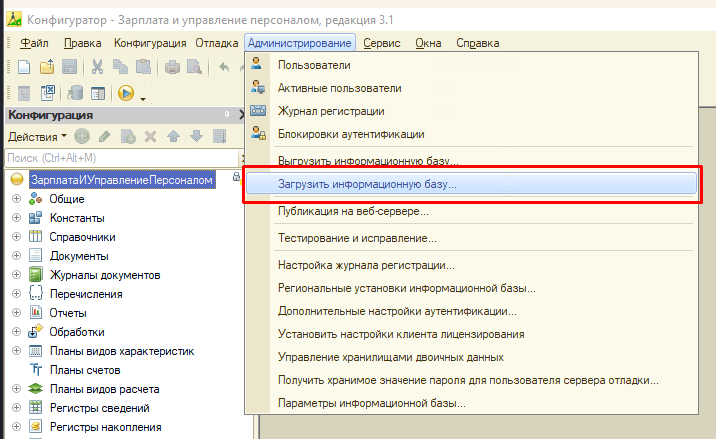This screenshot has height=439, width=716.
Task: Choose Тестирование и исправление...
Action: pyautogui.click(x=471, y=238)
